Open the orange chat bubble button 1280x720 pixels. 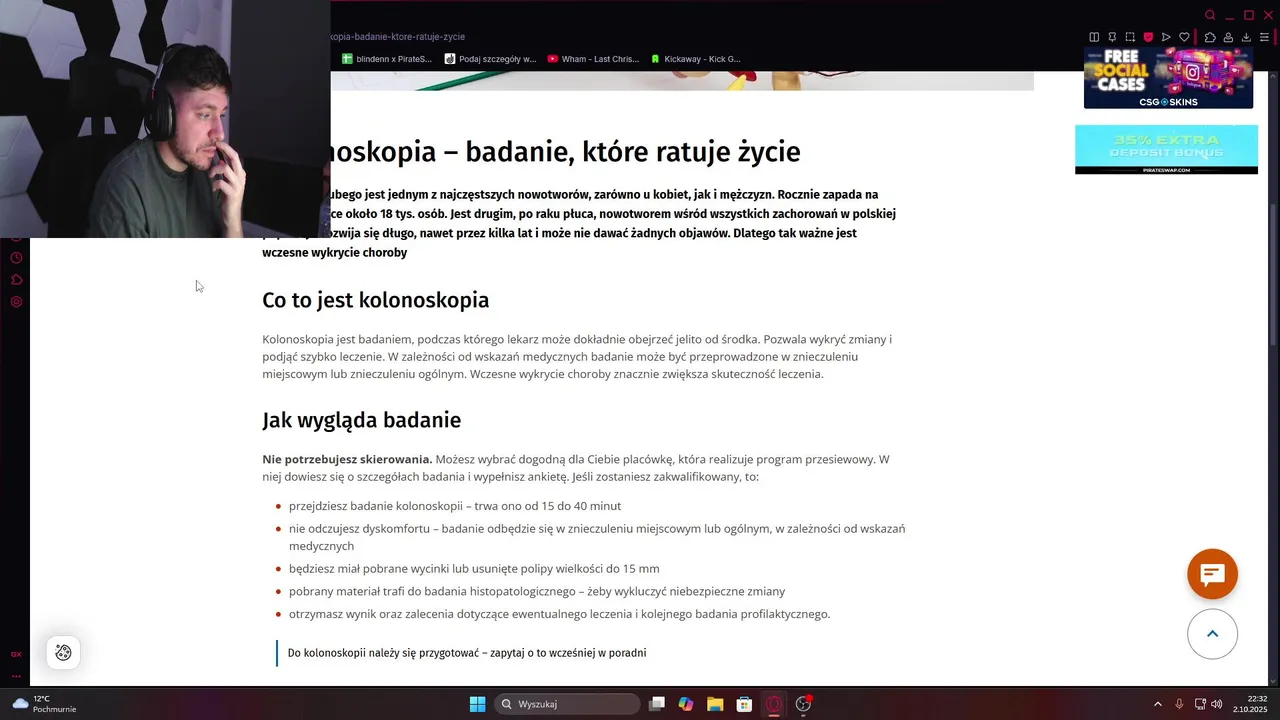[1212, 574]
